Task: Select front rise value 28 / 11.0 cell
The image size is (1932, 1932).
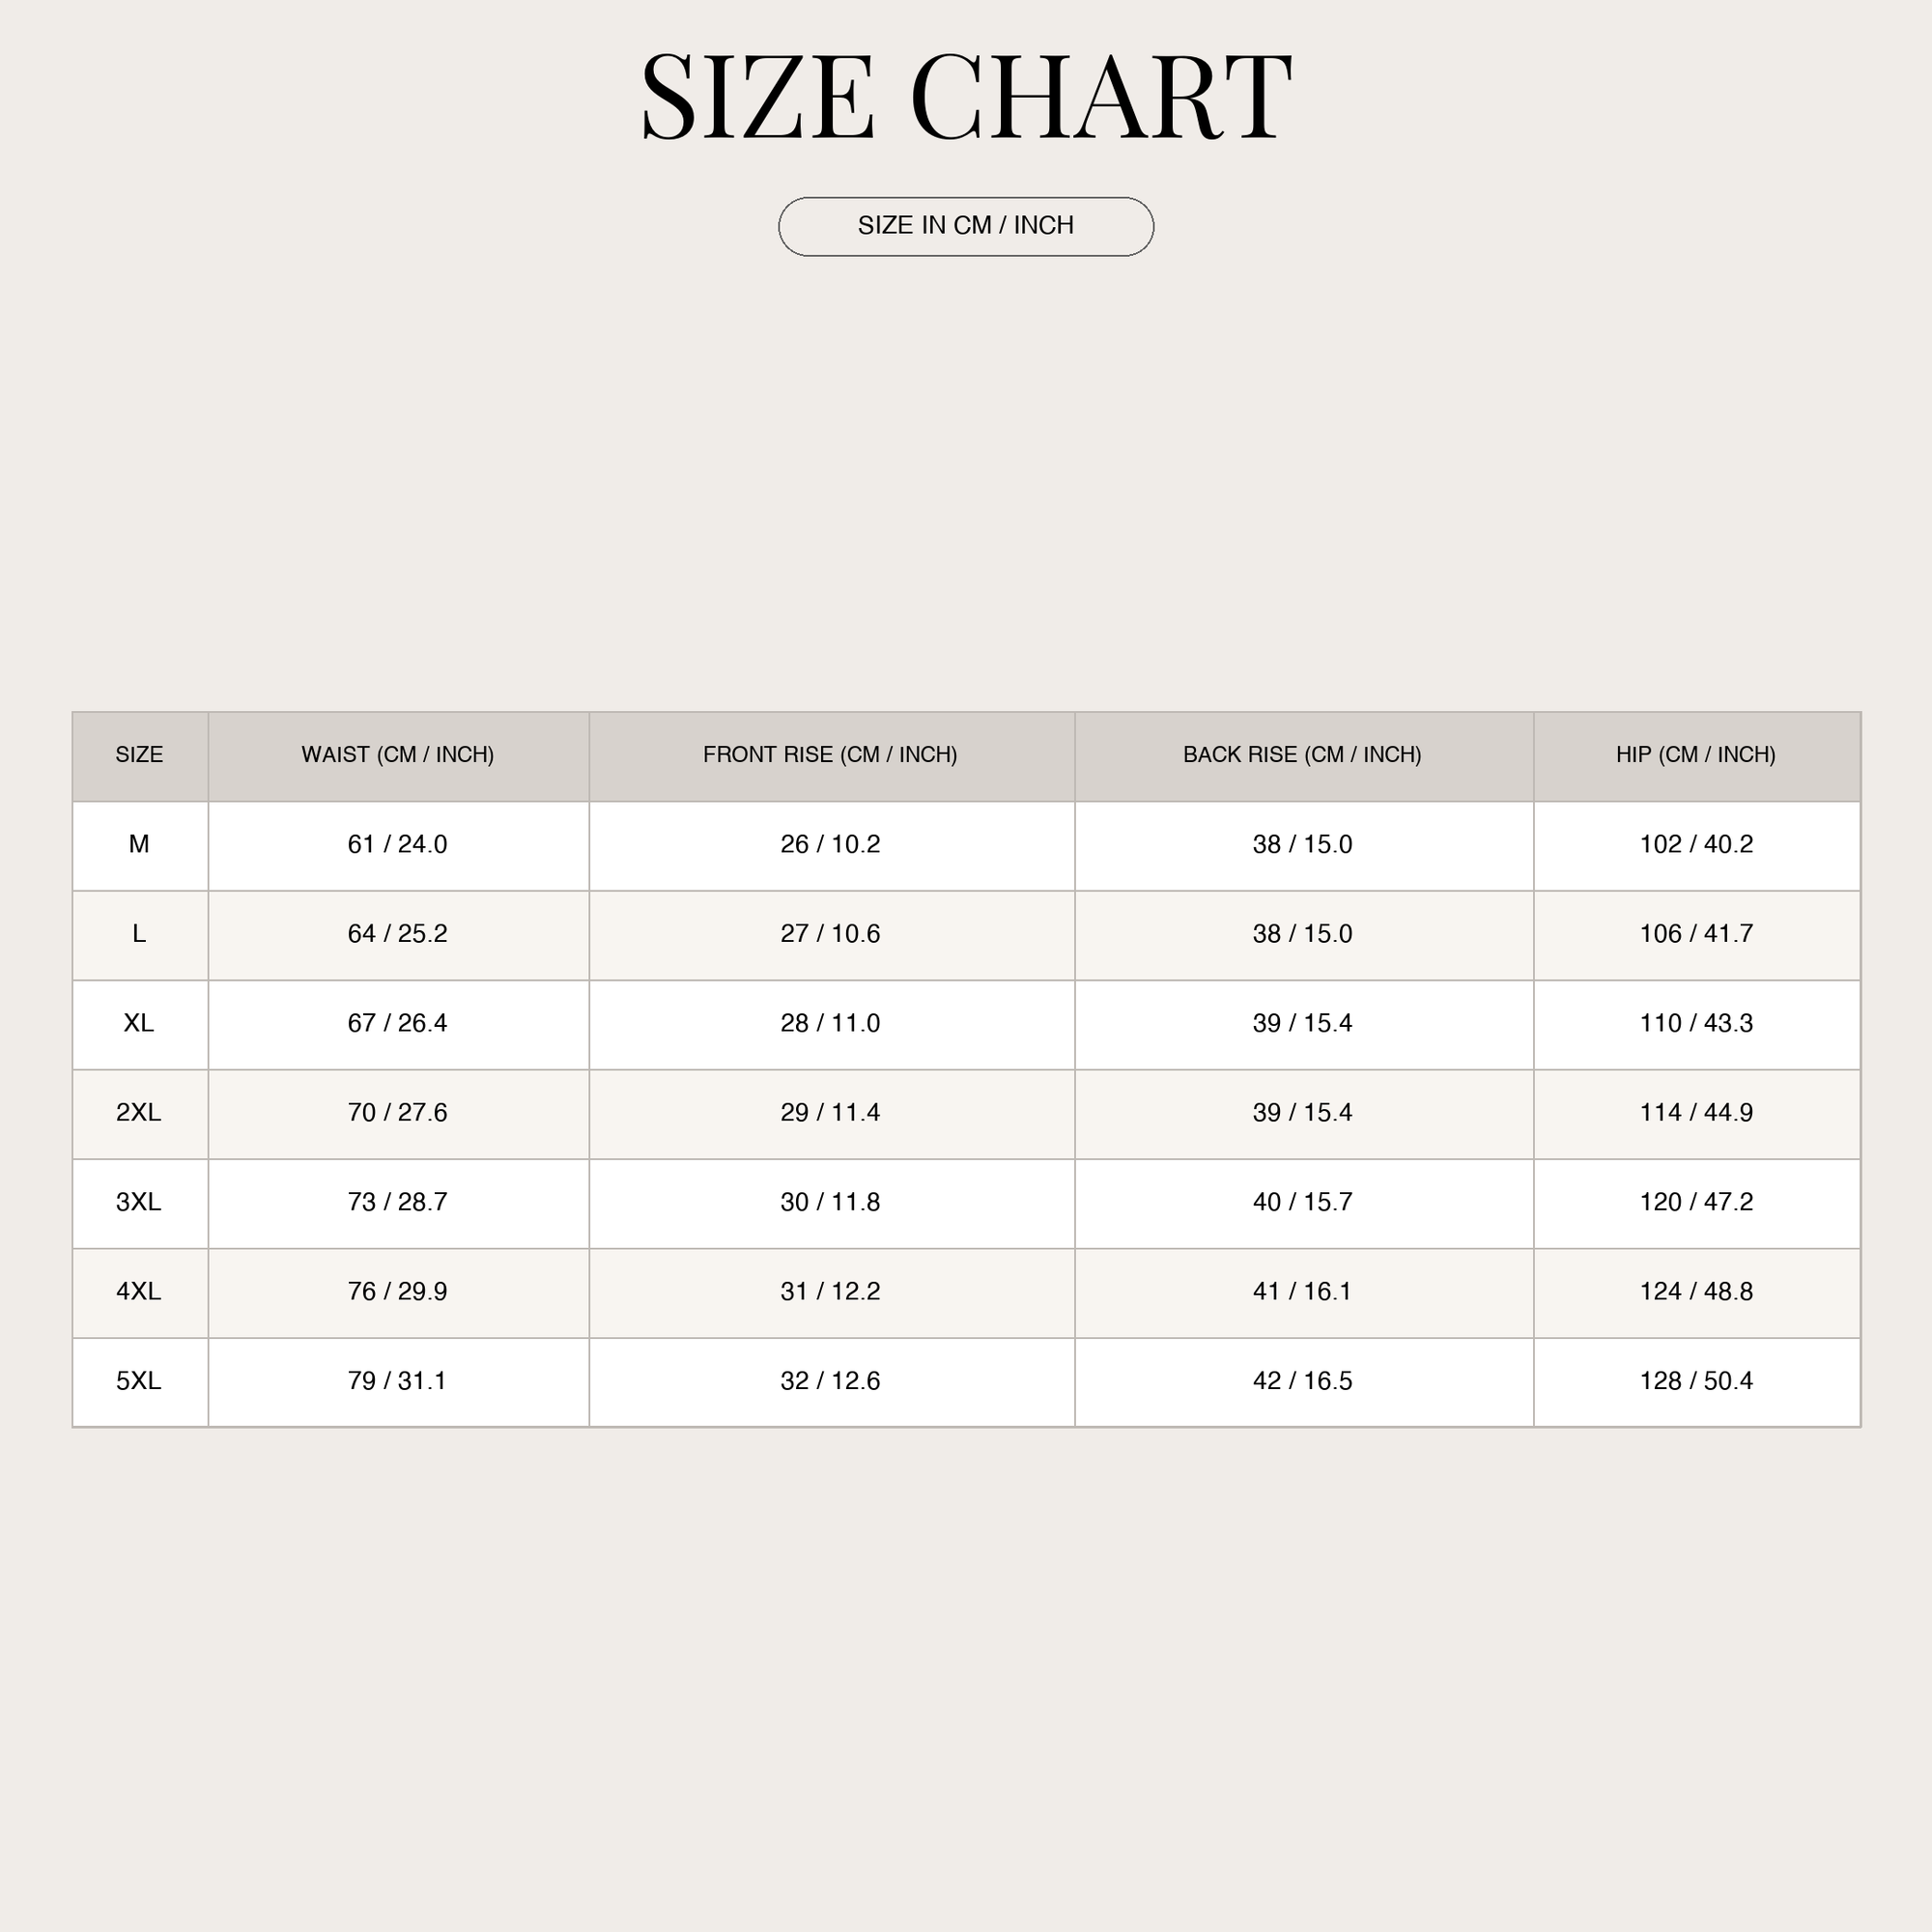Action: [831, 1024]
